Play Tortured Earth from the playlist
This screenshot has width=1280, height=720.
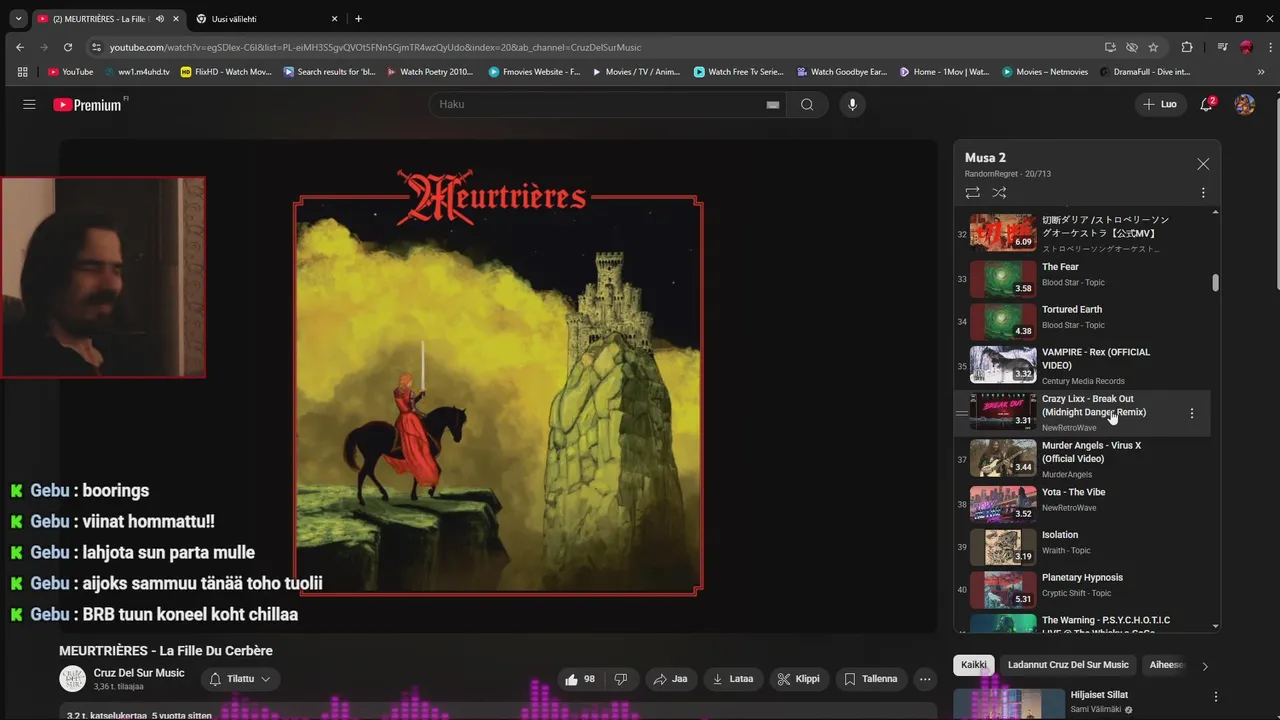point(1083,321)
